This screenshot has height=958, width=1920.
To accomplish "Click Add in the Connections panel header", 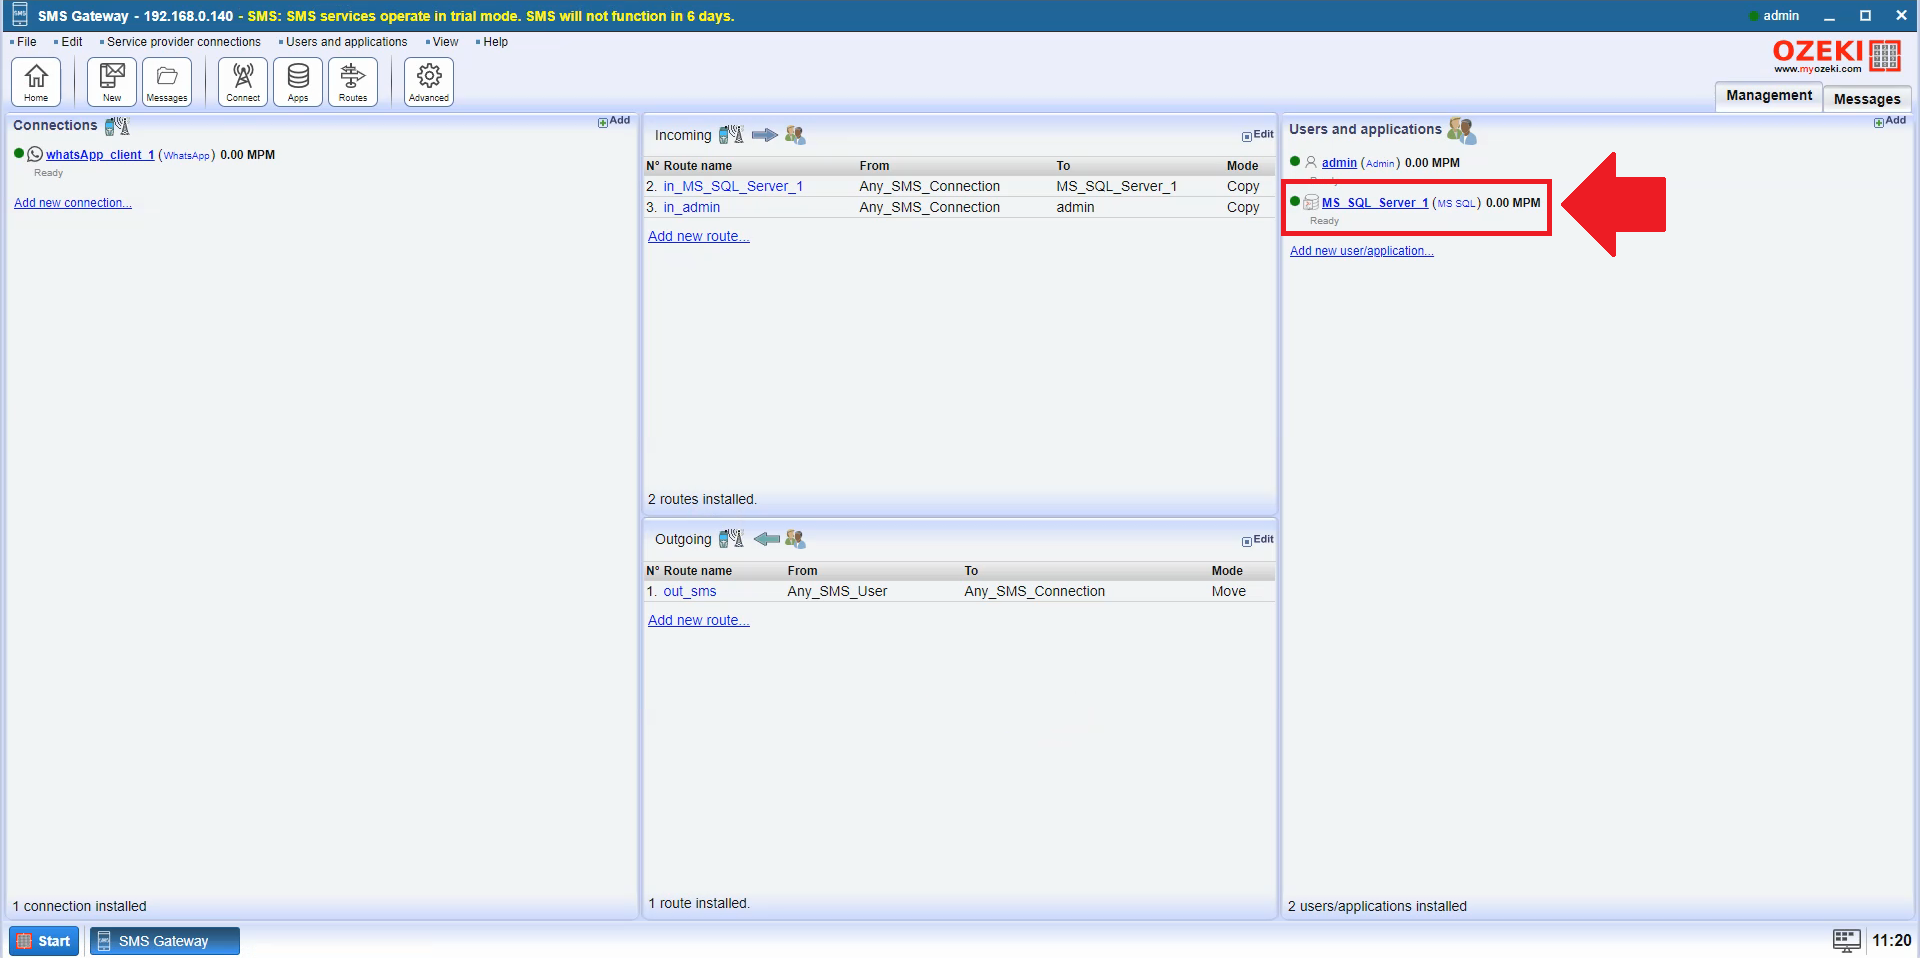I will tap(614, 121).
